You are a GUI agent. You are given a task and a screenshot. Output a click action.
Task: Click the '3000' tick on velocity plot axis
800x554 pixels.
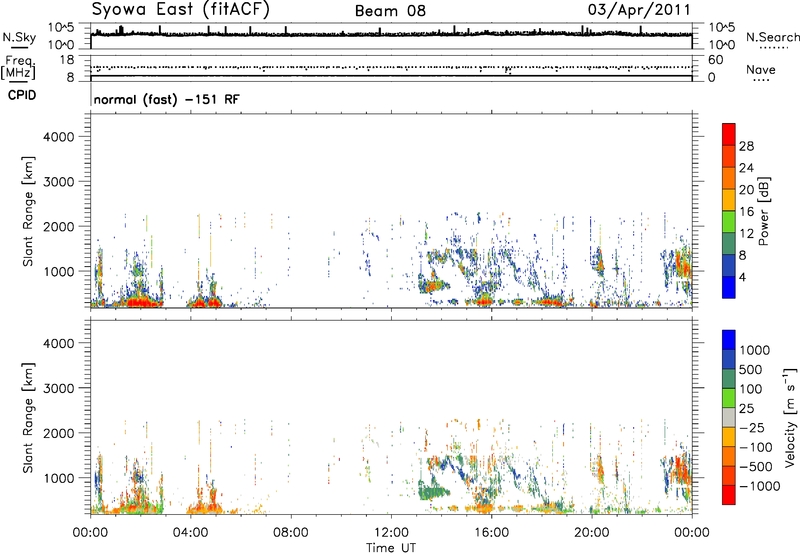58,388
